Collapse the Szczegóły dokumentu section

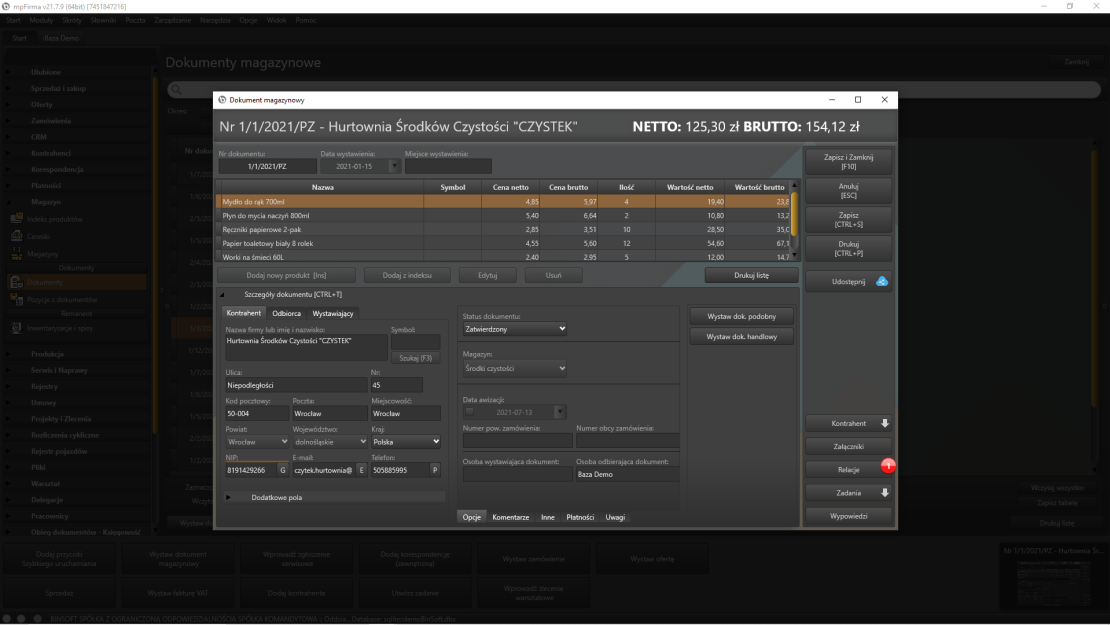click(x=223, y=295)
